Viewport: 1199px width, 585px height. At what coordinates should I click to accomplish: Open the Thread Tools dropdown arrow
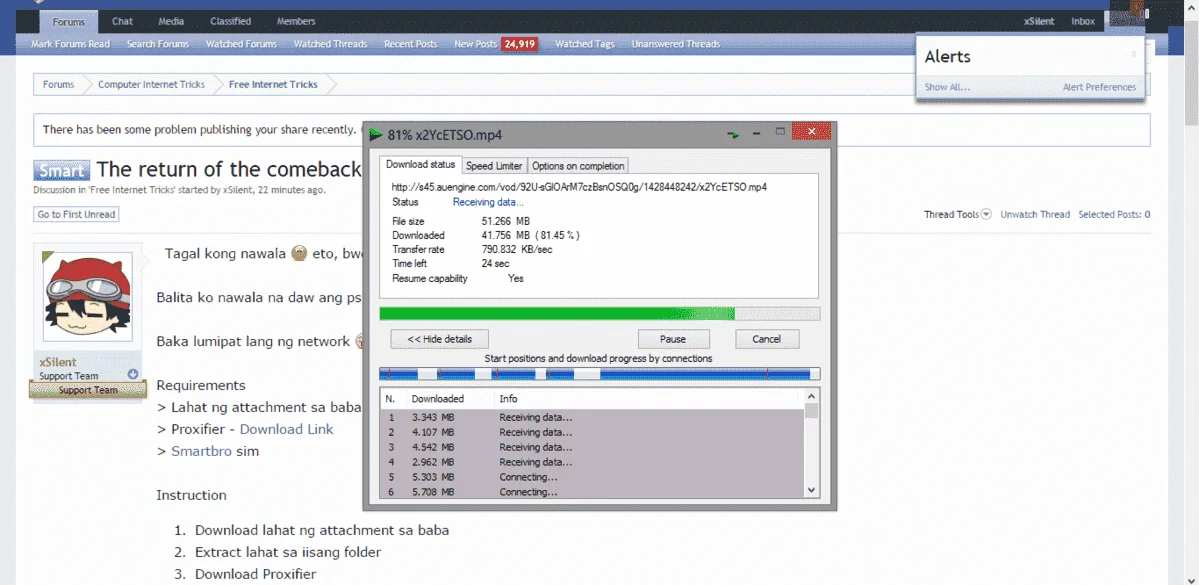(986, 215)
